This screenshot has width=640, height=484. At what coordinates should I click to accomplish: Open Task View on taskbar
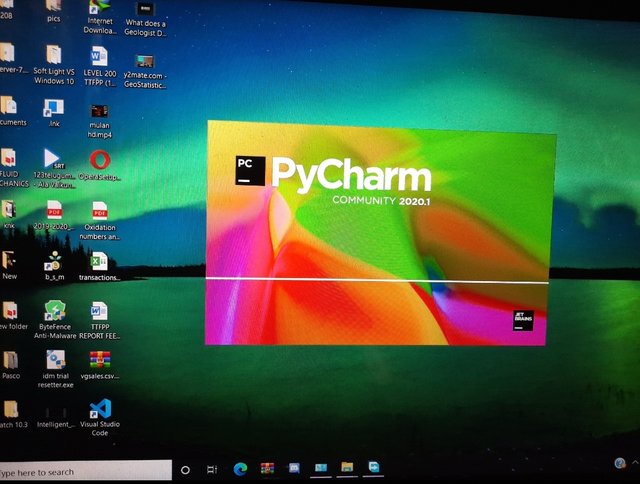(211, 469)
